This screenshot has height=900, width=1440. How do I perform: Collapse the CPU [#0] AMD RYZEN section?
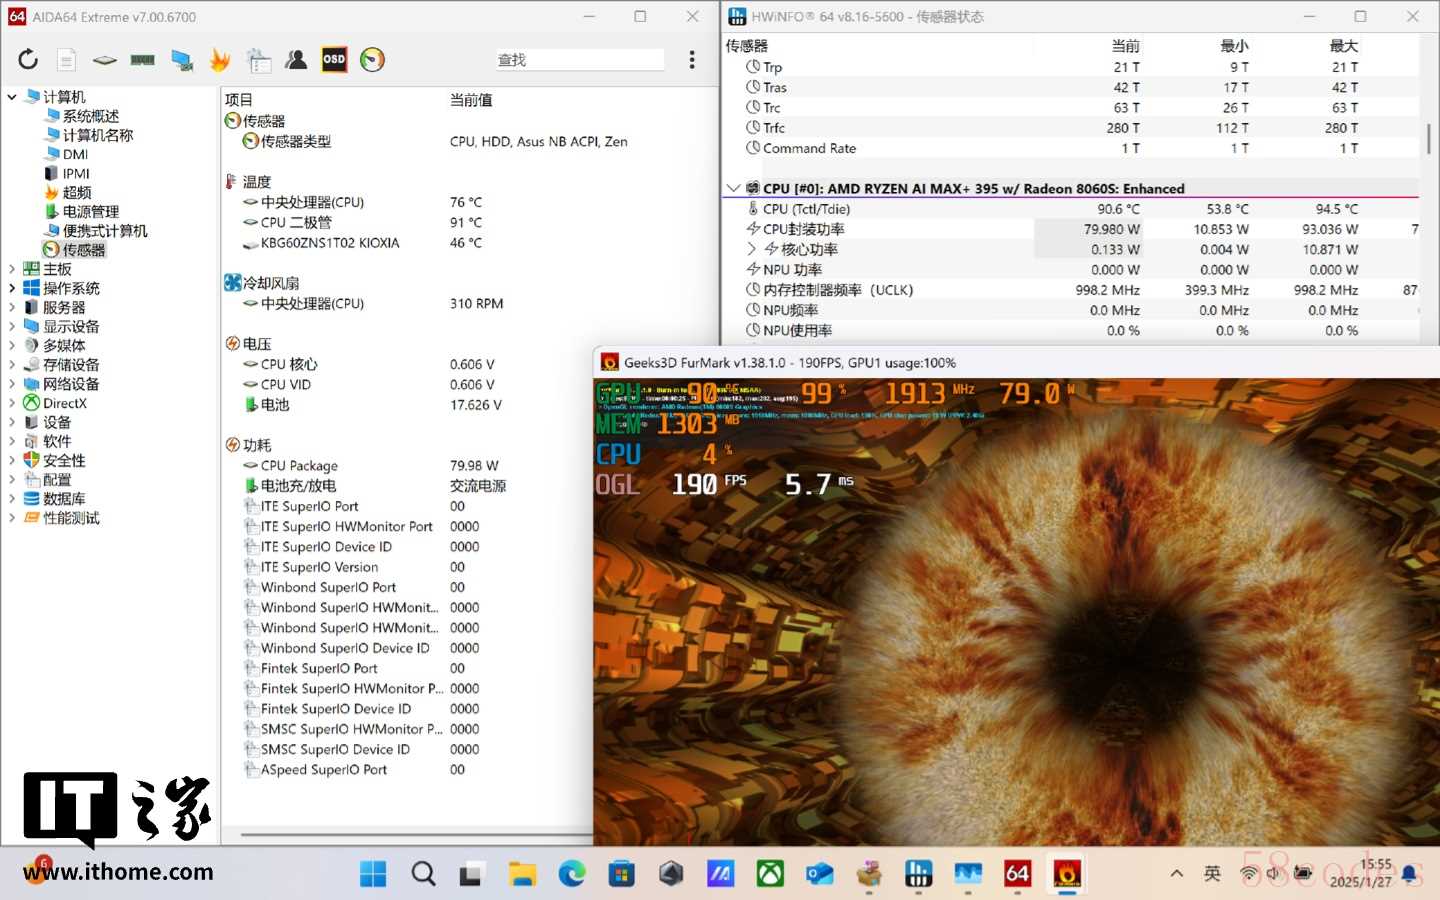pyautogui.click(x=733, y=188)
